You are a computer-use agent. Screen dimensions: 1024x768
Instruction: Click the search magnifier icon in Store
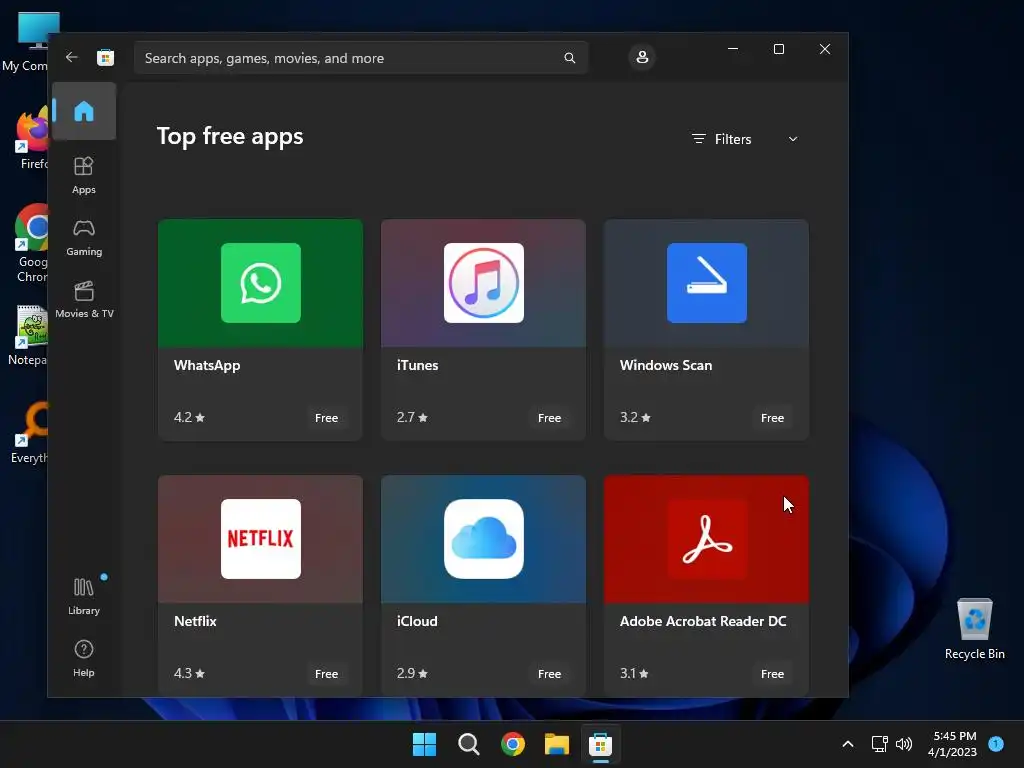coord(569,58)
